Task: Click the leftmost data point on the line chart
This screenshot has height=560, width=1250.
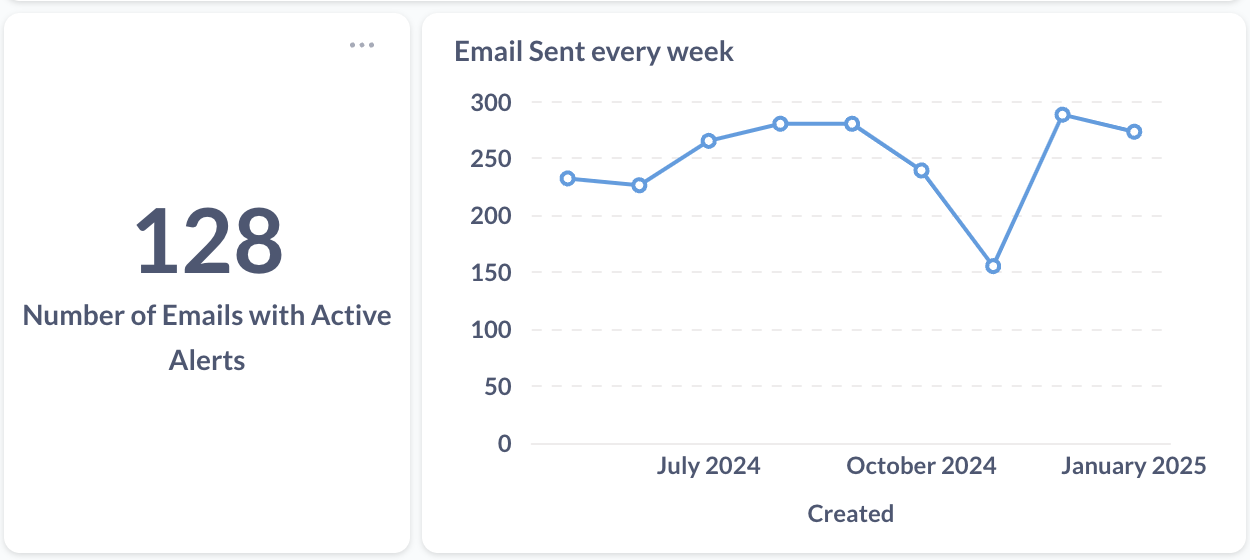Action: pos(568,179)
